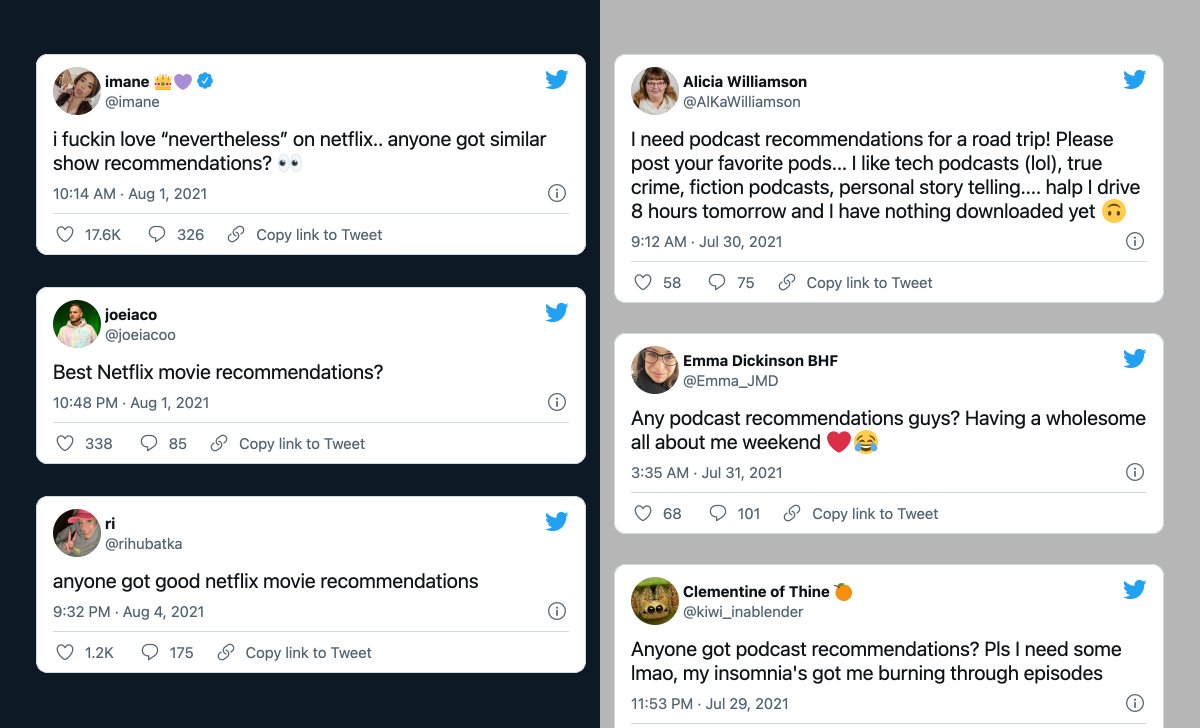Like the joeiaco Netflix movie tweet
This screenshot has width=1200, height=728.
point(65,444)
